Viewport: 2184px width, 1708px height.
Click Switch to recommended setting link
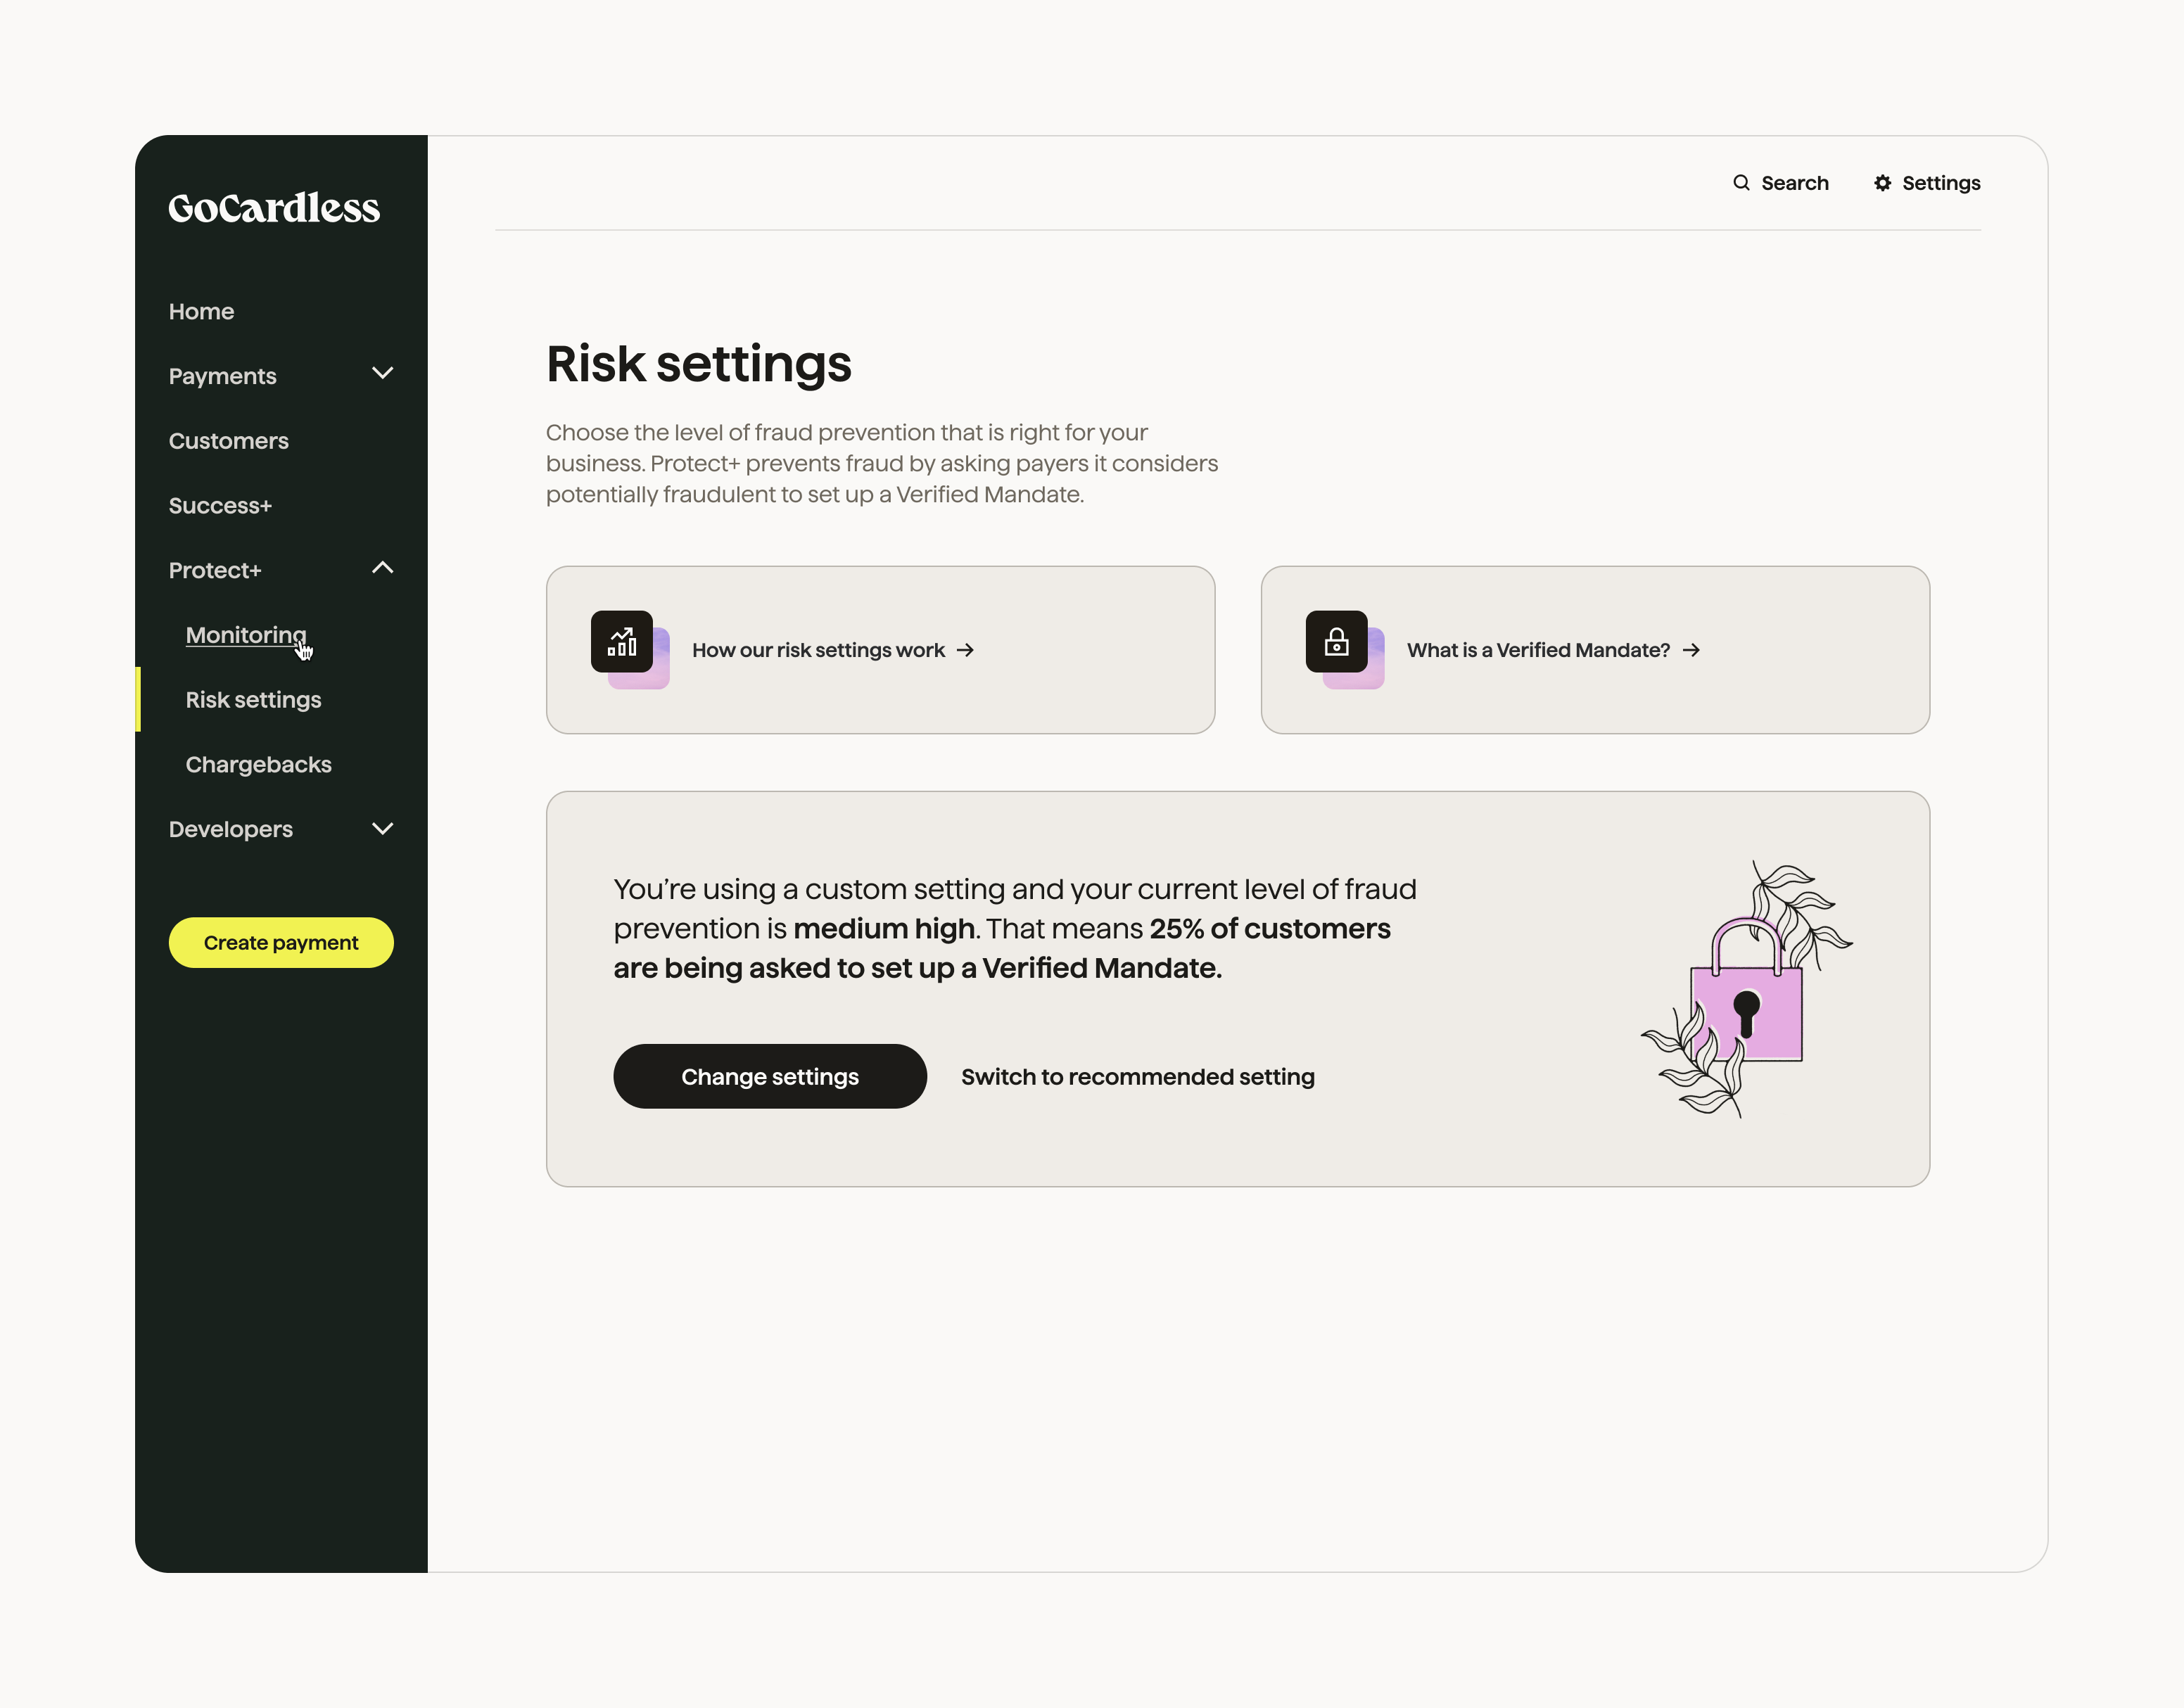(x=1137, y=1077)
